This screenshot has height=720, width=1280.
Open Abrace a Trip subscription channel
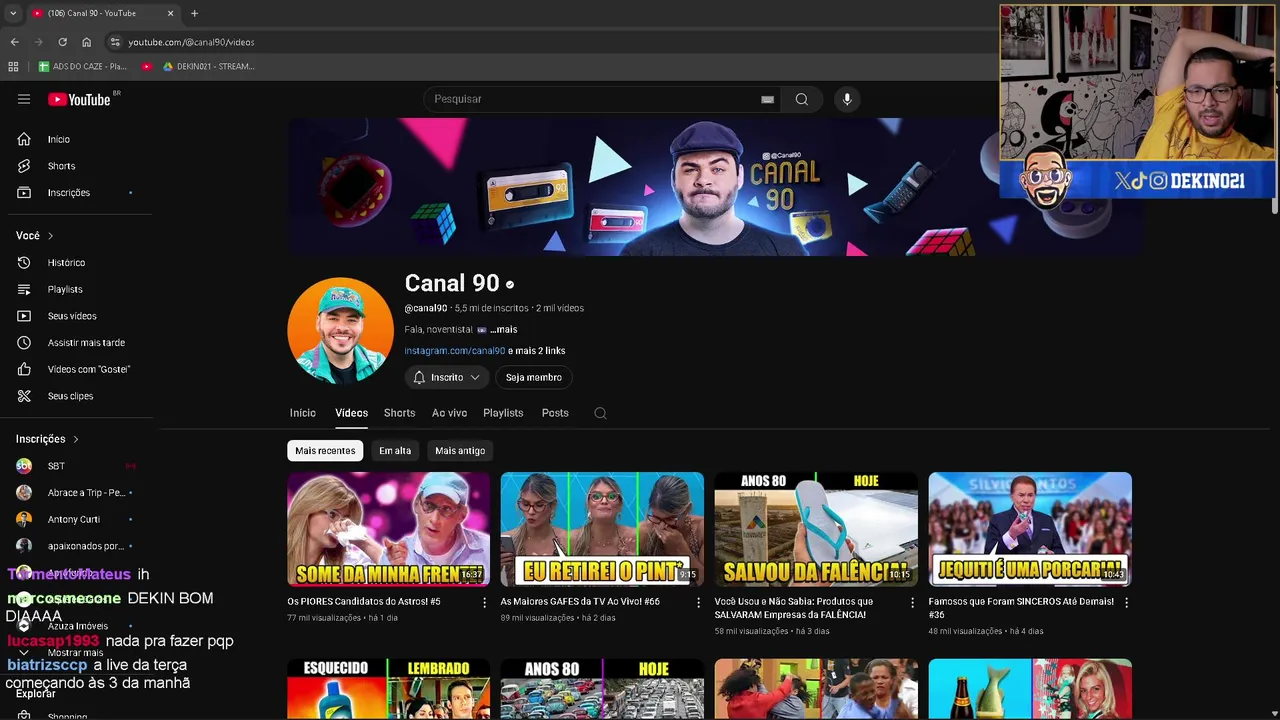[76, 493]
